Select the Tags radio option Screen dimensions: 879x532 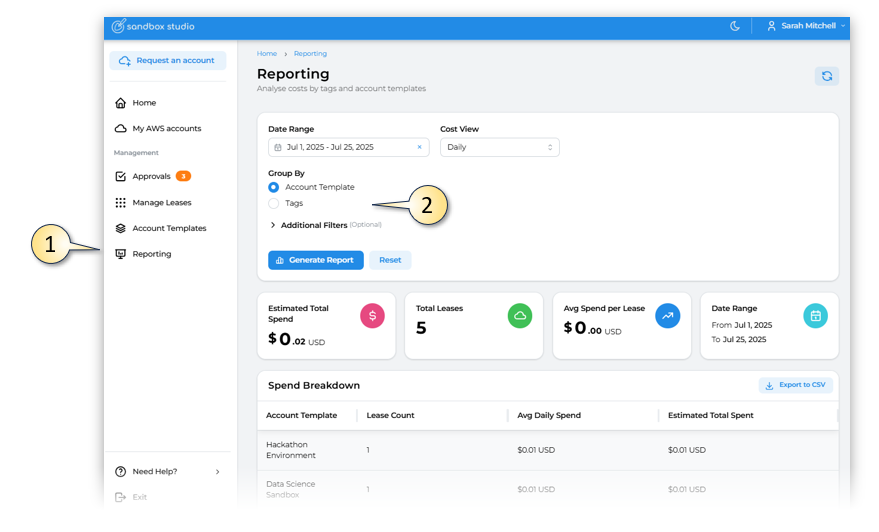(274, 203)
